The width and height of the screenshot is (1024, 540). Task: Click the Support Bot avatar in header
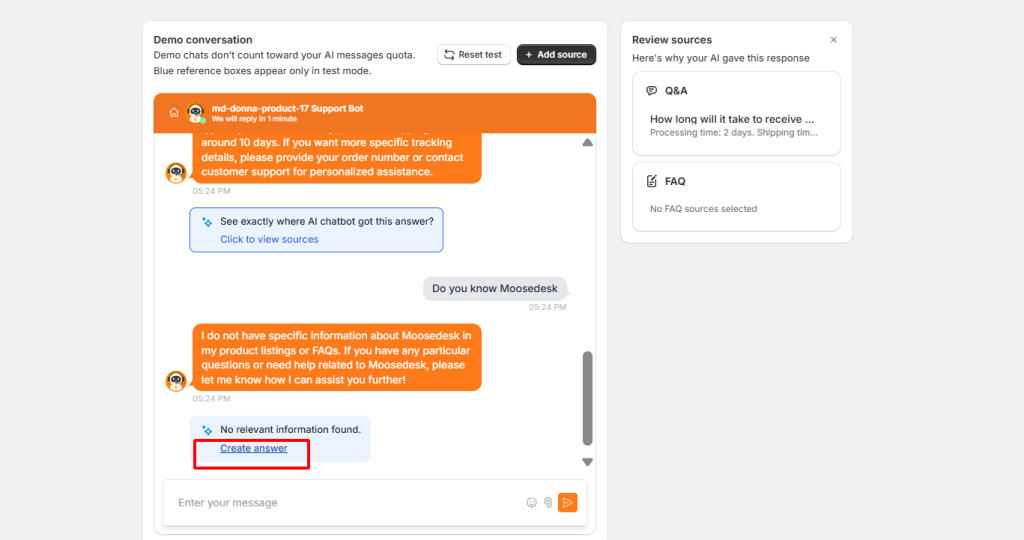coord(196,112)
